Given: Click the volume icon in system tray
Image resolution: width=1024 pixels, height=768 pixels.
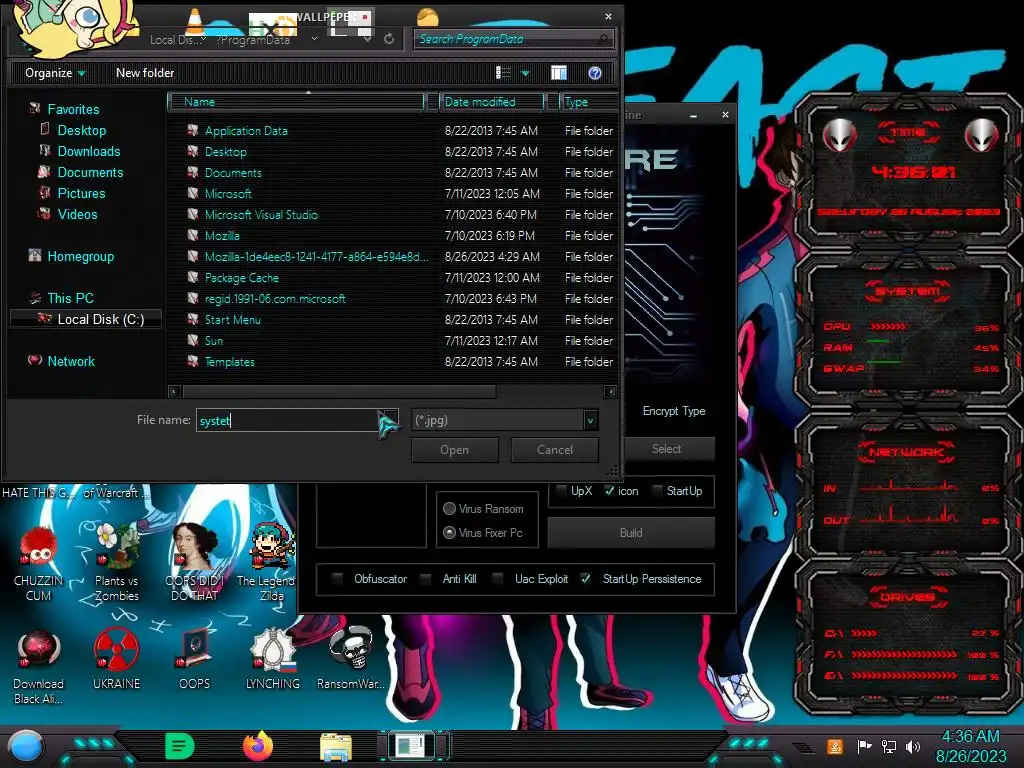Looking at the screenshot, I should pos(913,746).
